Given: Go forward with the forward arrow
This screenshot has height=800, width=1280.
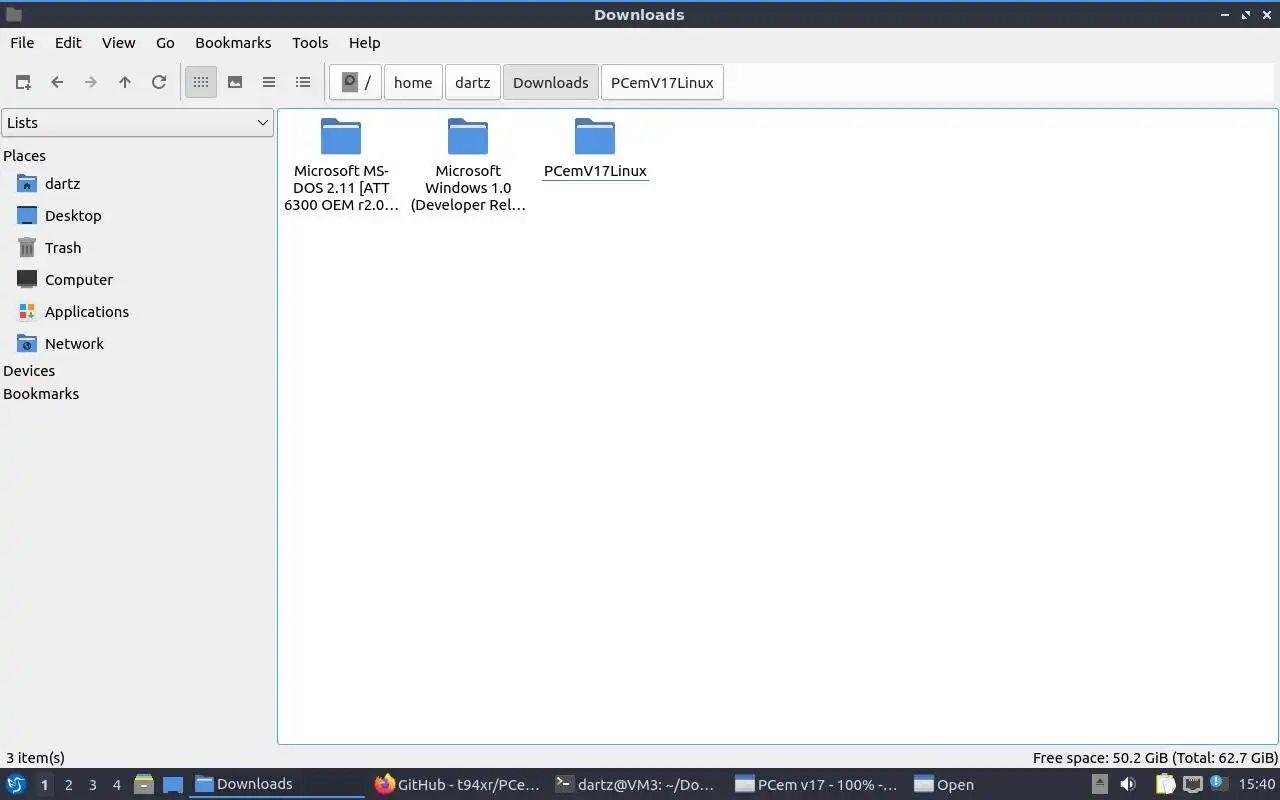Looking at the screenshot, I should [91, 82].
